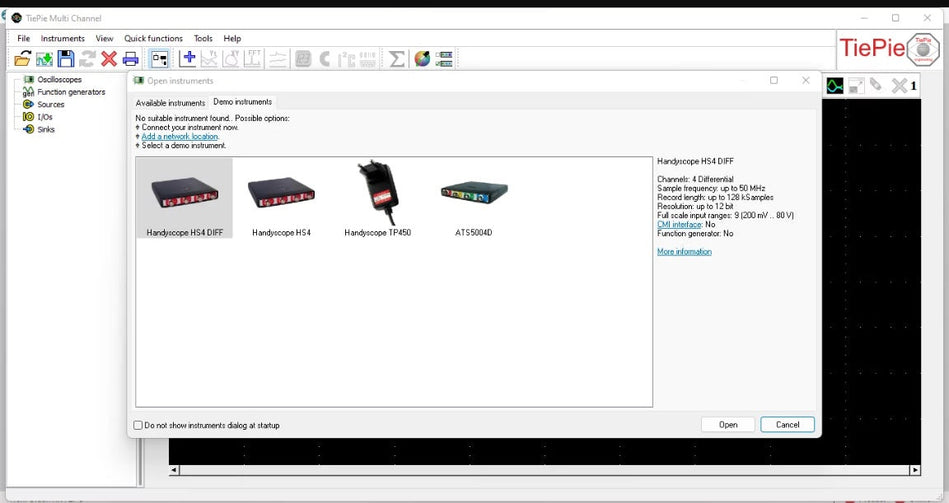
Task: Click the Open button in dialog
Action: (728, 425)
